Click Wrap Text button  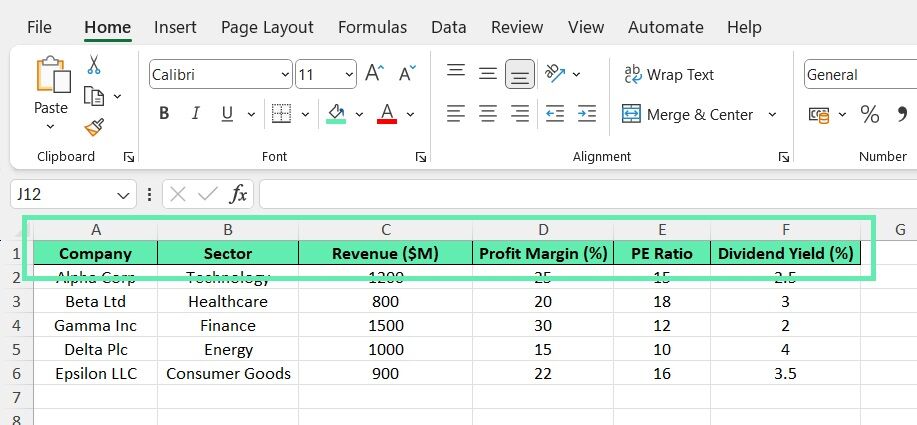668,74
